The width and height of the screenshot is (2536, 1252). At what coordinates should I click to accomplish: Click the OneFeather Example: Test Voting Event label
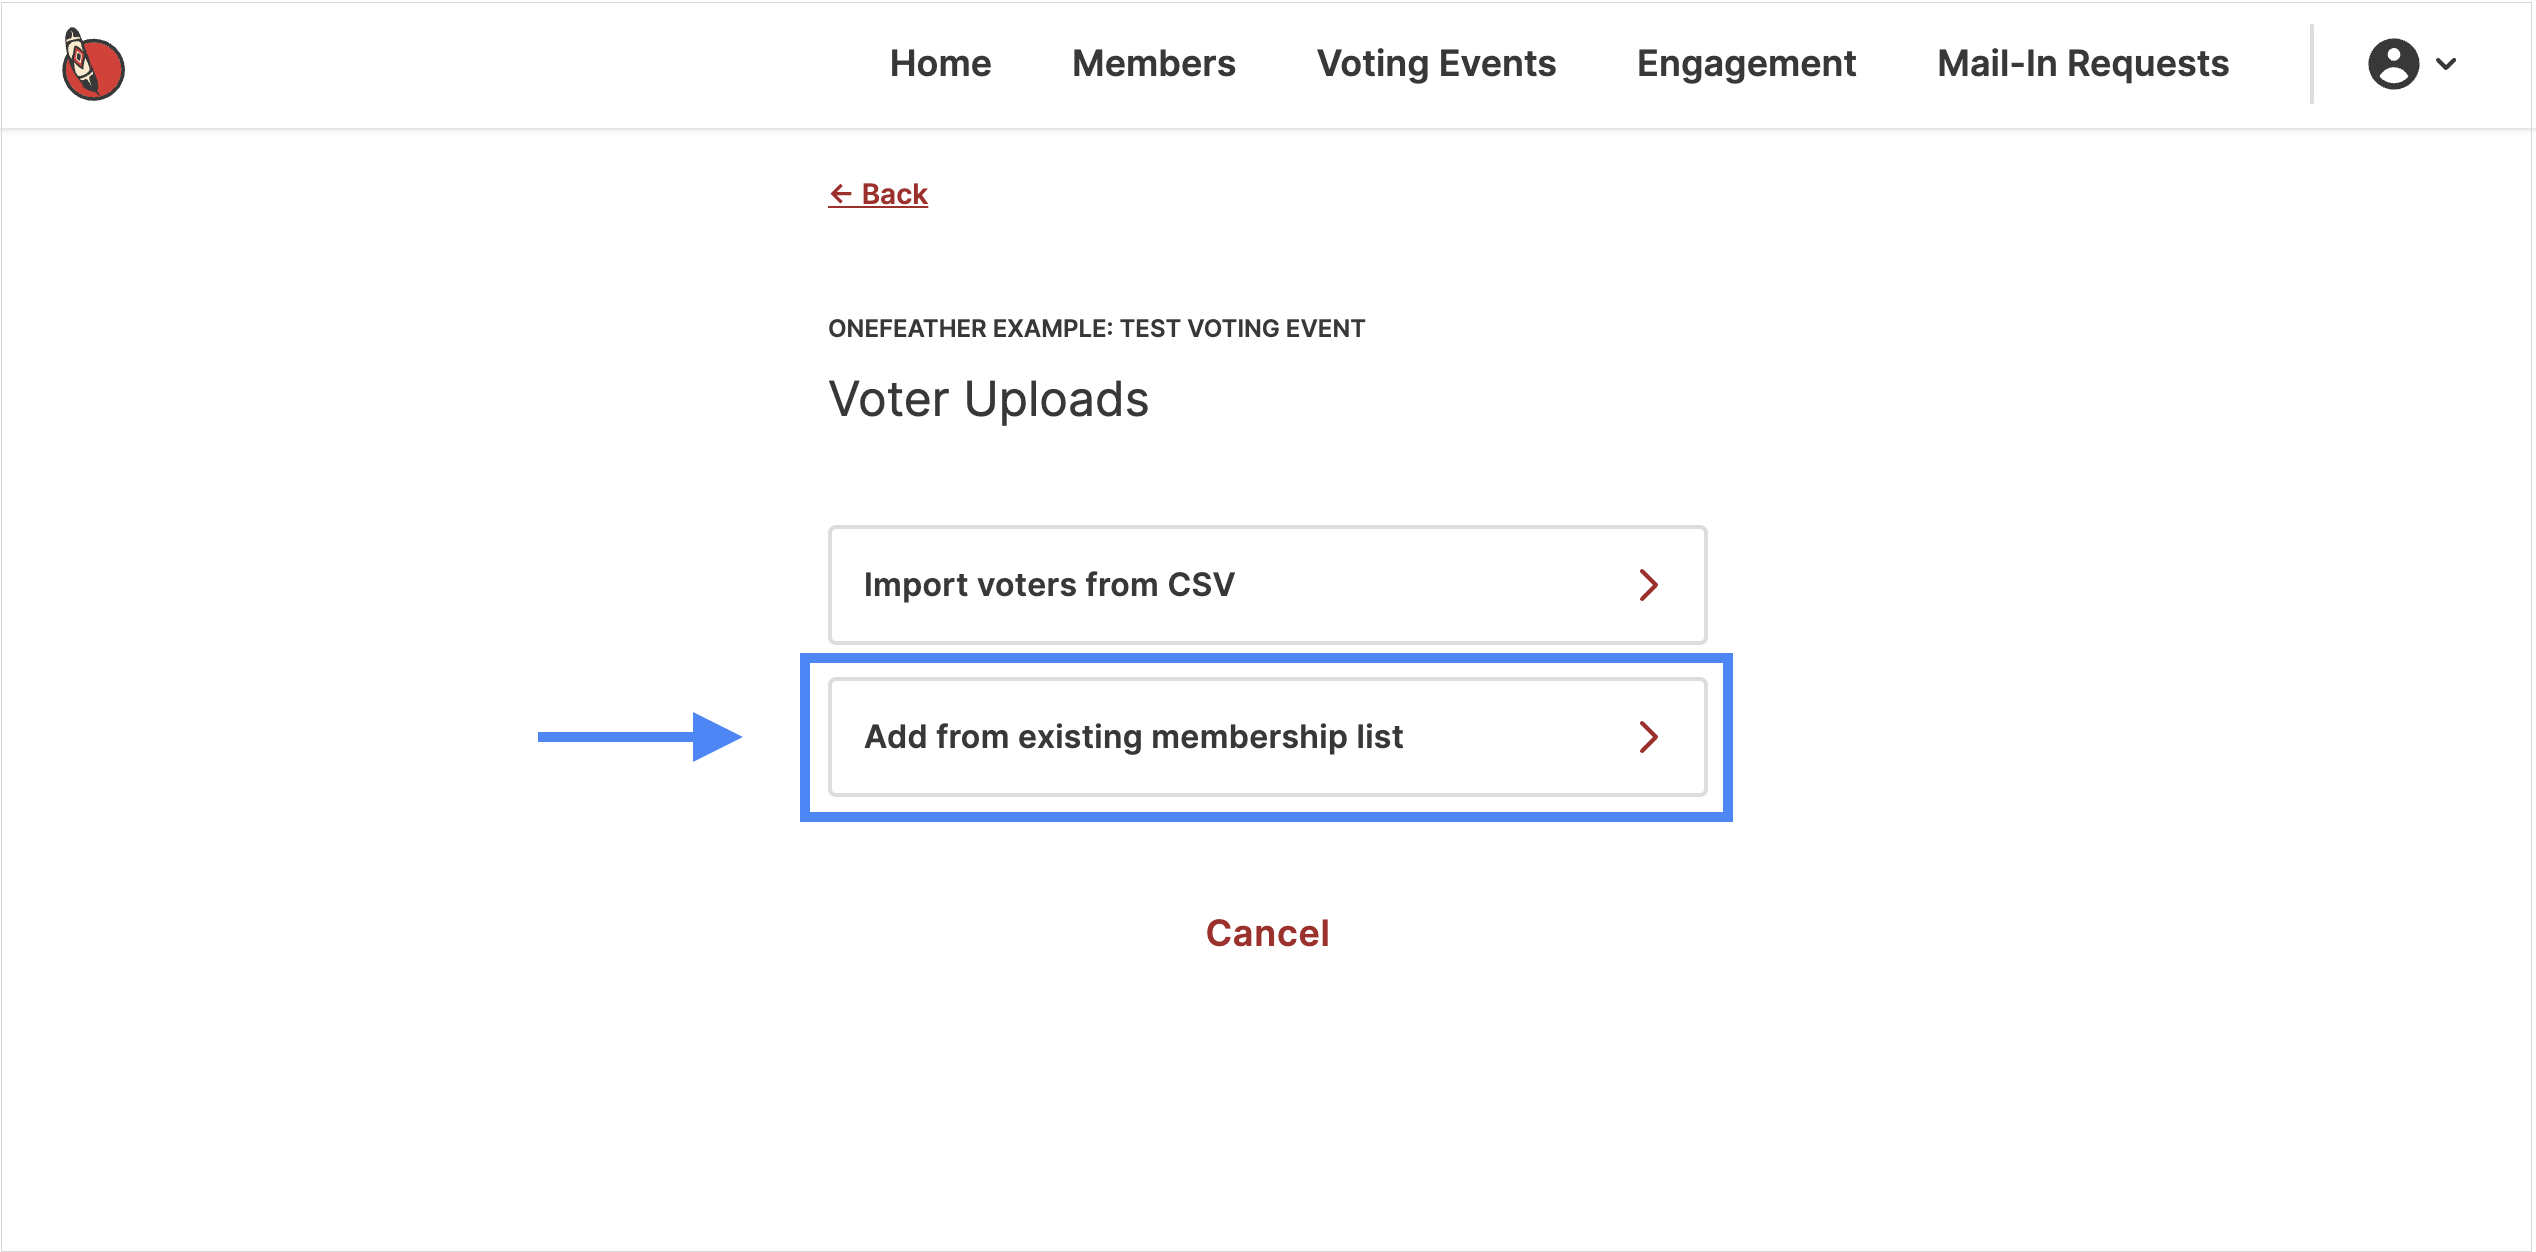pyautogui.click(x=1096, y=329)
